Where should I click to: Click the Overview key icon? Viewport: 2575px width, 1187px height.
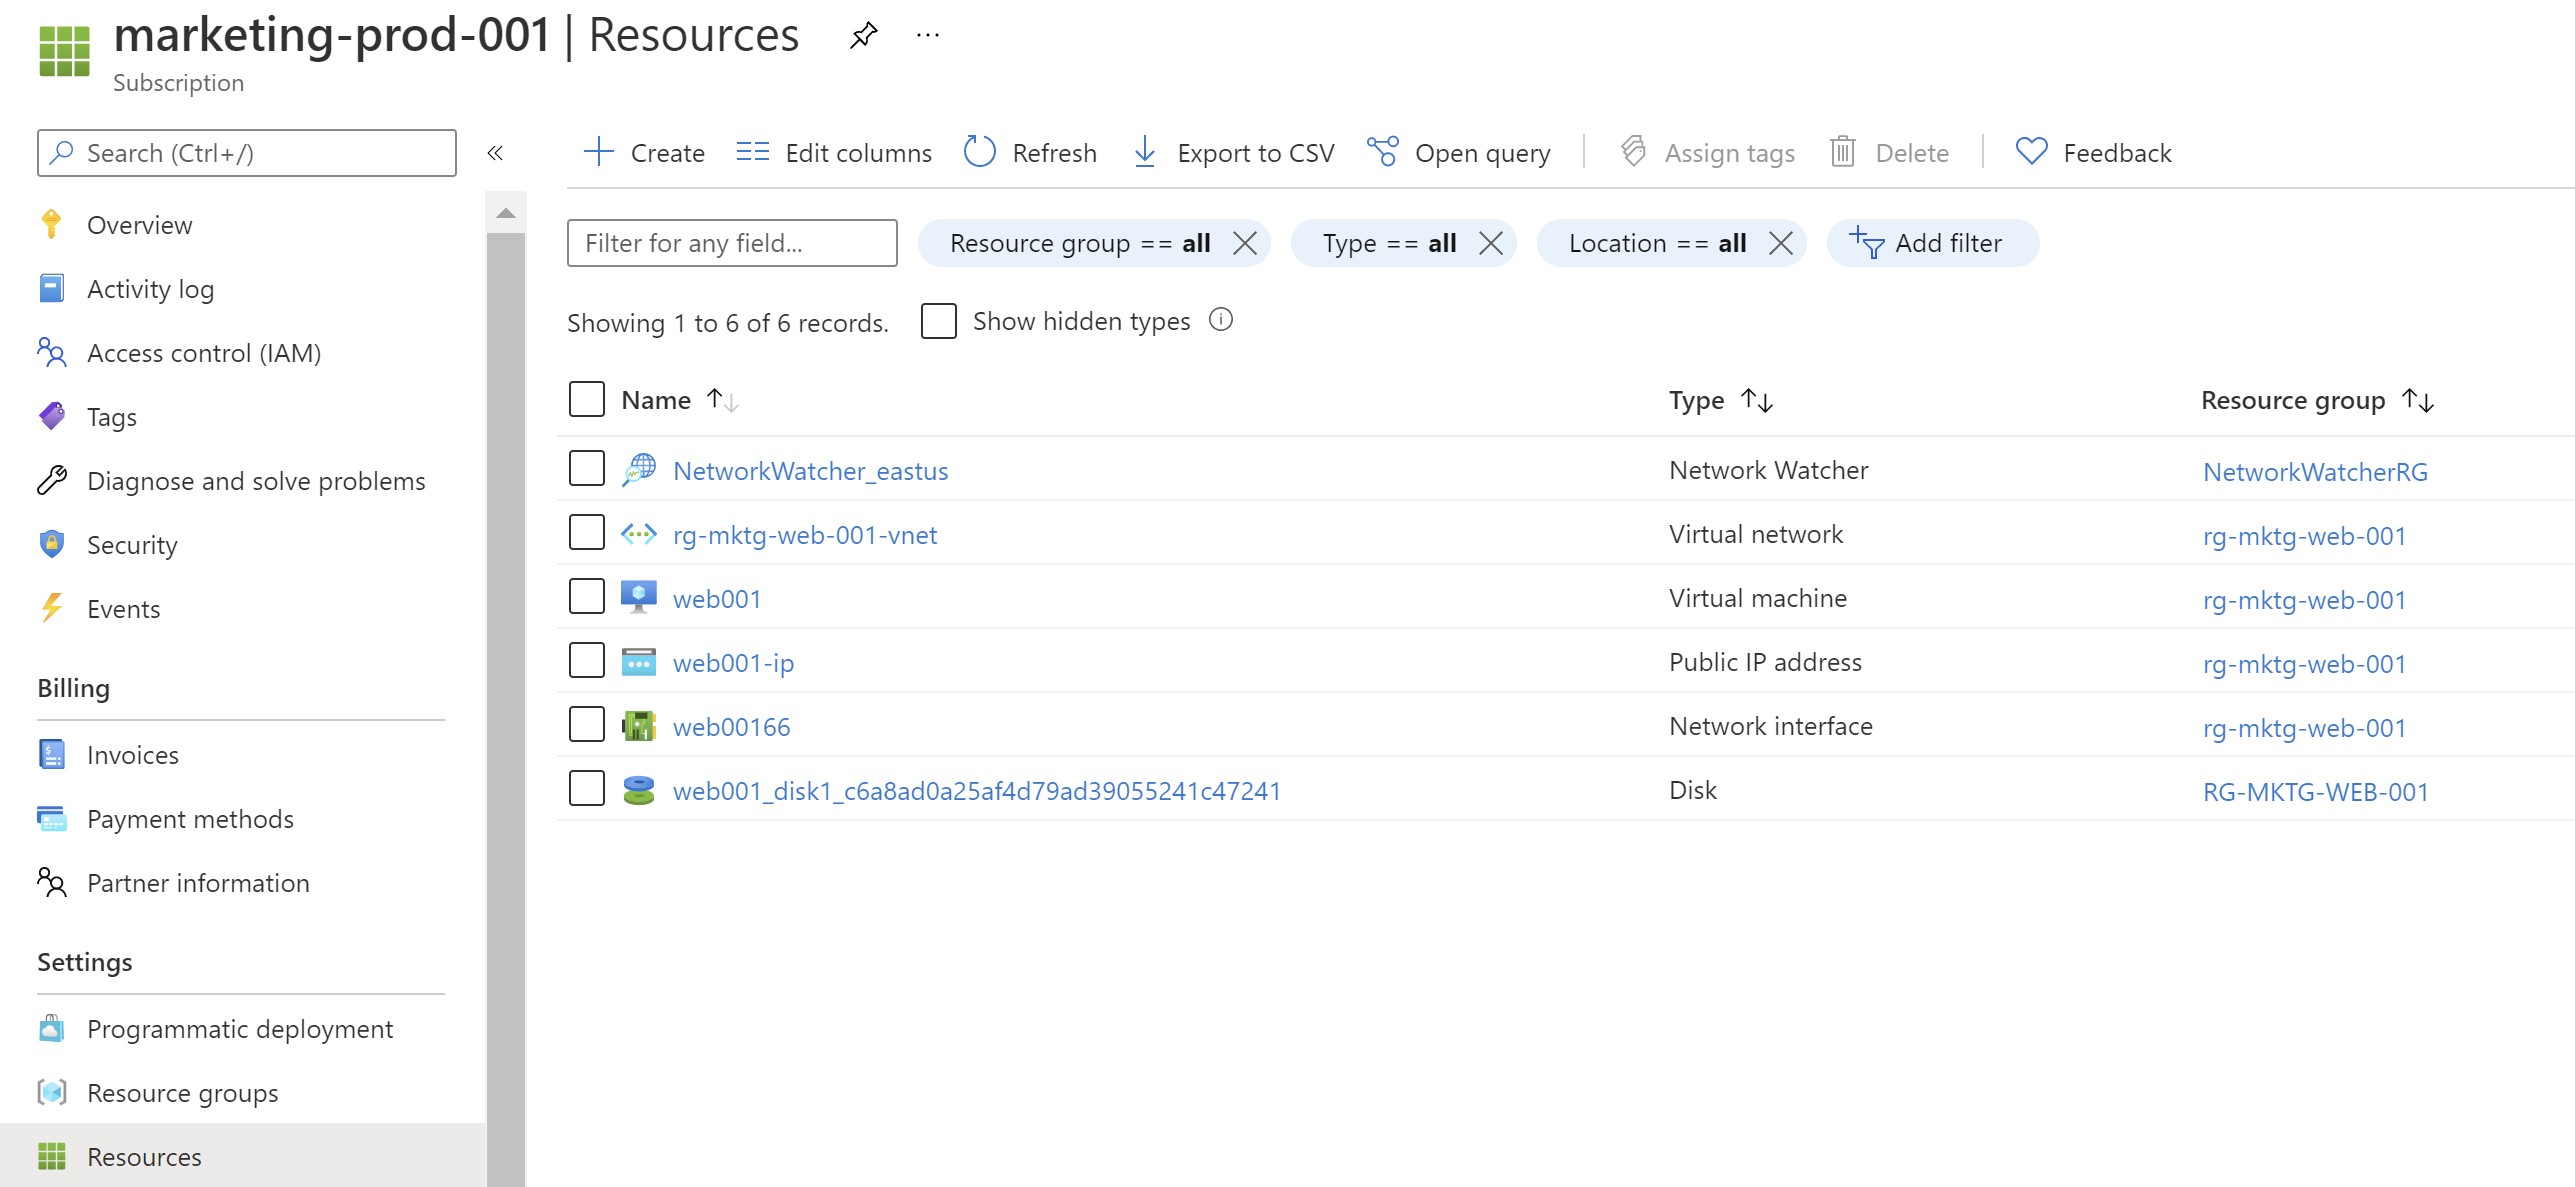[52, 224]
